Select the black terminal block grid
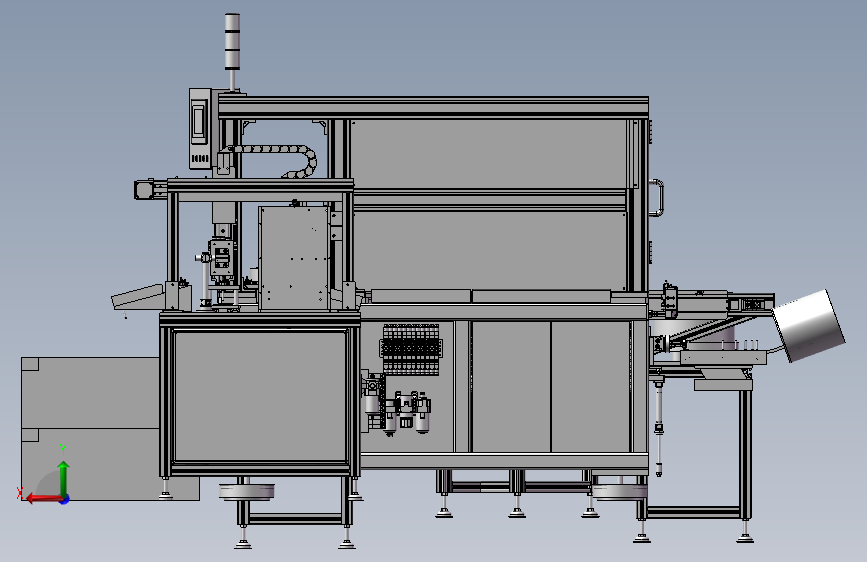 [410, 350]
